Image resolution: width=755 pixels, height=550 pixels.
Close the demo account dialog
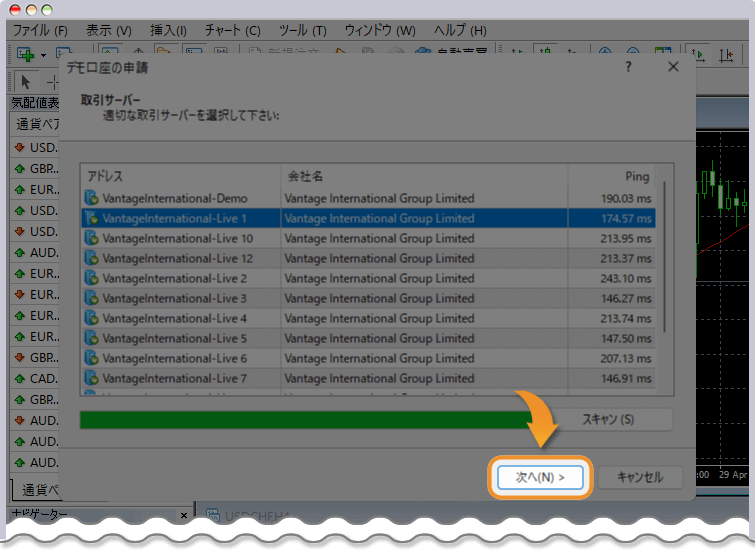coord(673,66)
